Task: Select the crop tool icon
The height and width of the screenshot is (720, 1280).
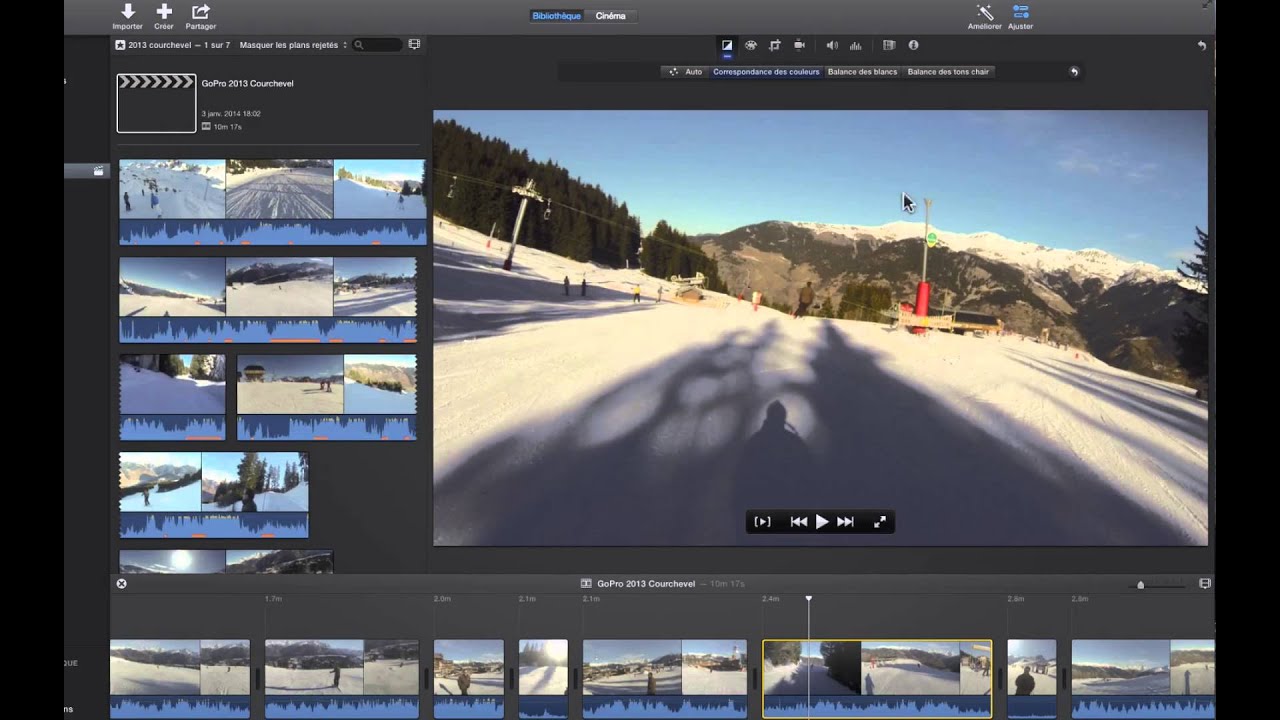Action: click(774, 45)
